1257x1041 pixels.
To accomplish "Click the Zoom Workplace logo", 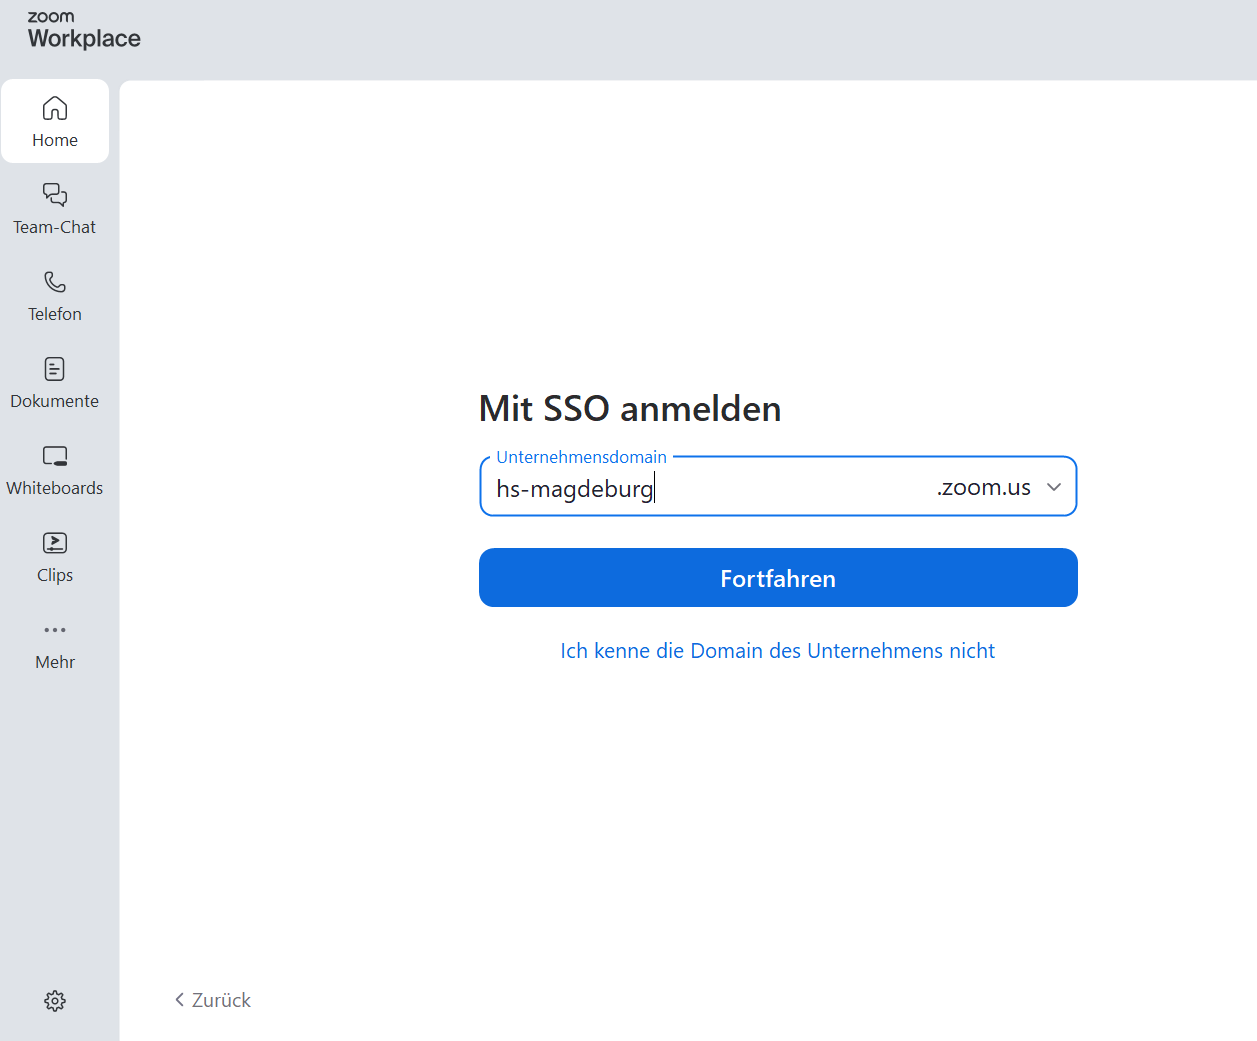I will click(84, 30).
